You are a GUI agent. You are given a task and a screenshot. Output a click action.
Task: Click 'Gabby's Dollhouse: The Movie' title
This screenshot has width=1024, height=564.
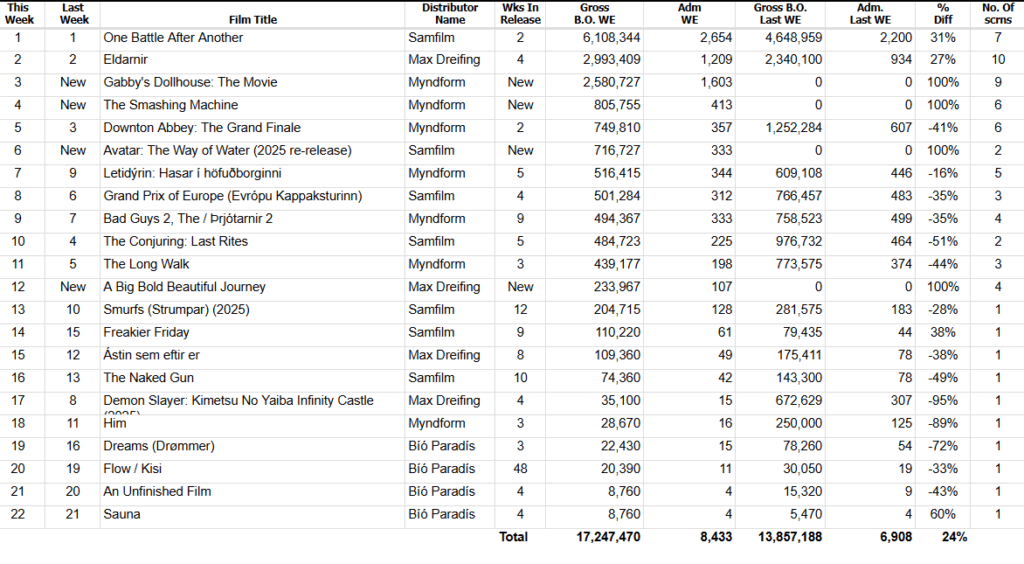click(190, 82)
